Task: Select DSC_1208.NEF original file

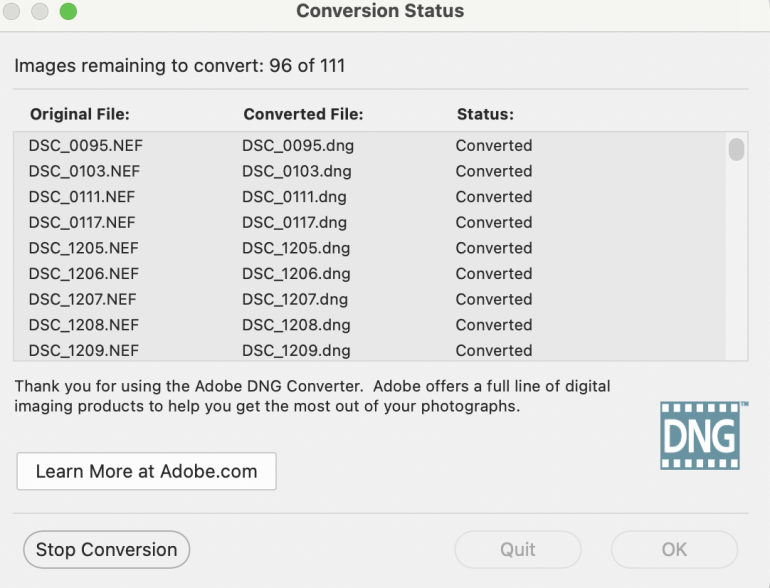Action: 83,324
